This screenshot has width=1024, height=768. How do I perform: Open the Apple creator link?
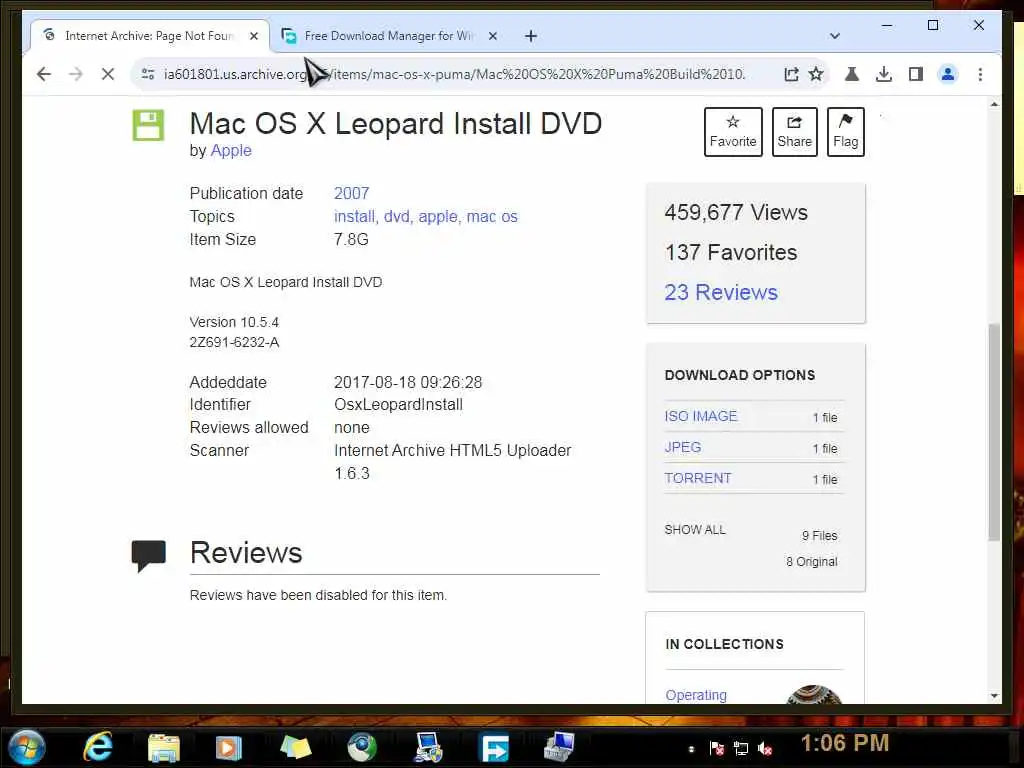coord(231,150)
